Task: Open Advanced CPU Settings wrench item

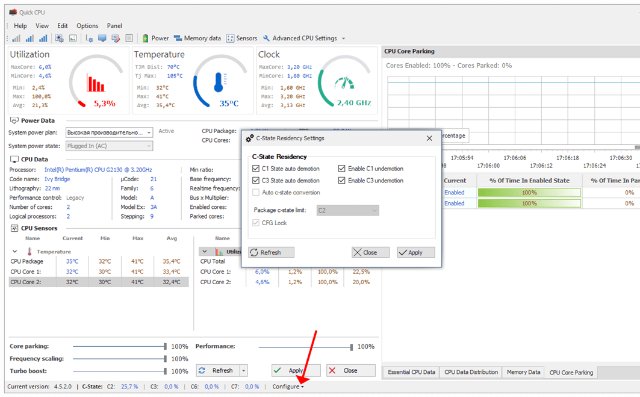Action: (300, 38)
